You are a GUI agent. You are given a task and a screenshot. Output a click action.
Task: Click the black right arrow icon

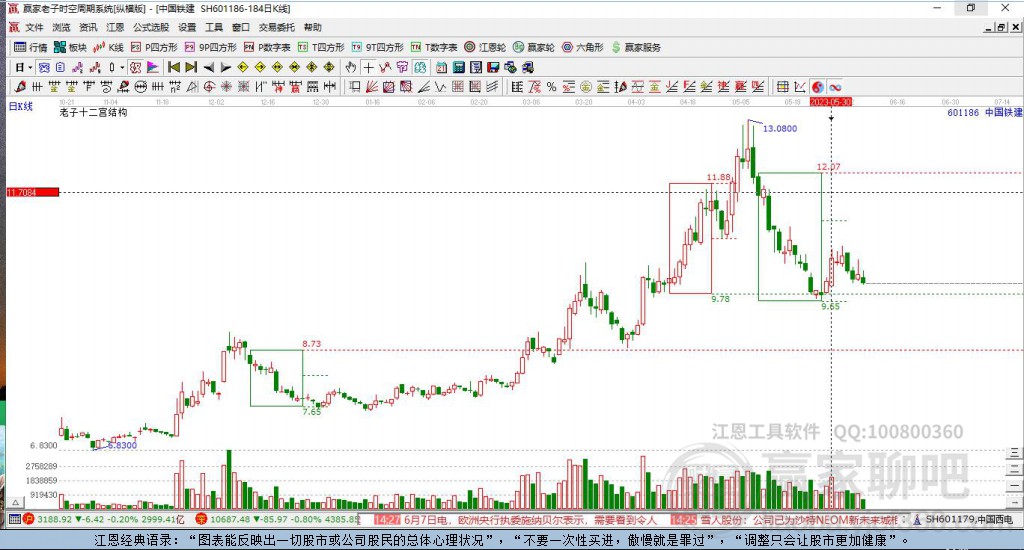(226, 67)
